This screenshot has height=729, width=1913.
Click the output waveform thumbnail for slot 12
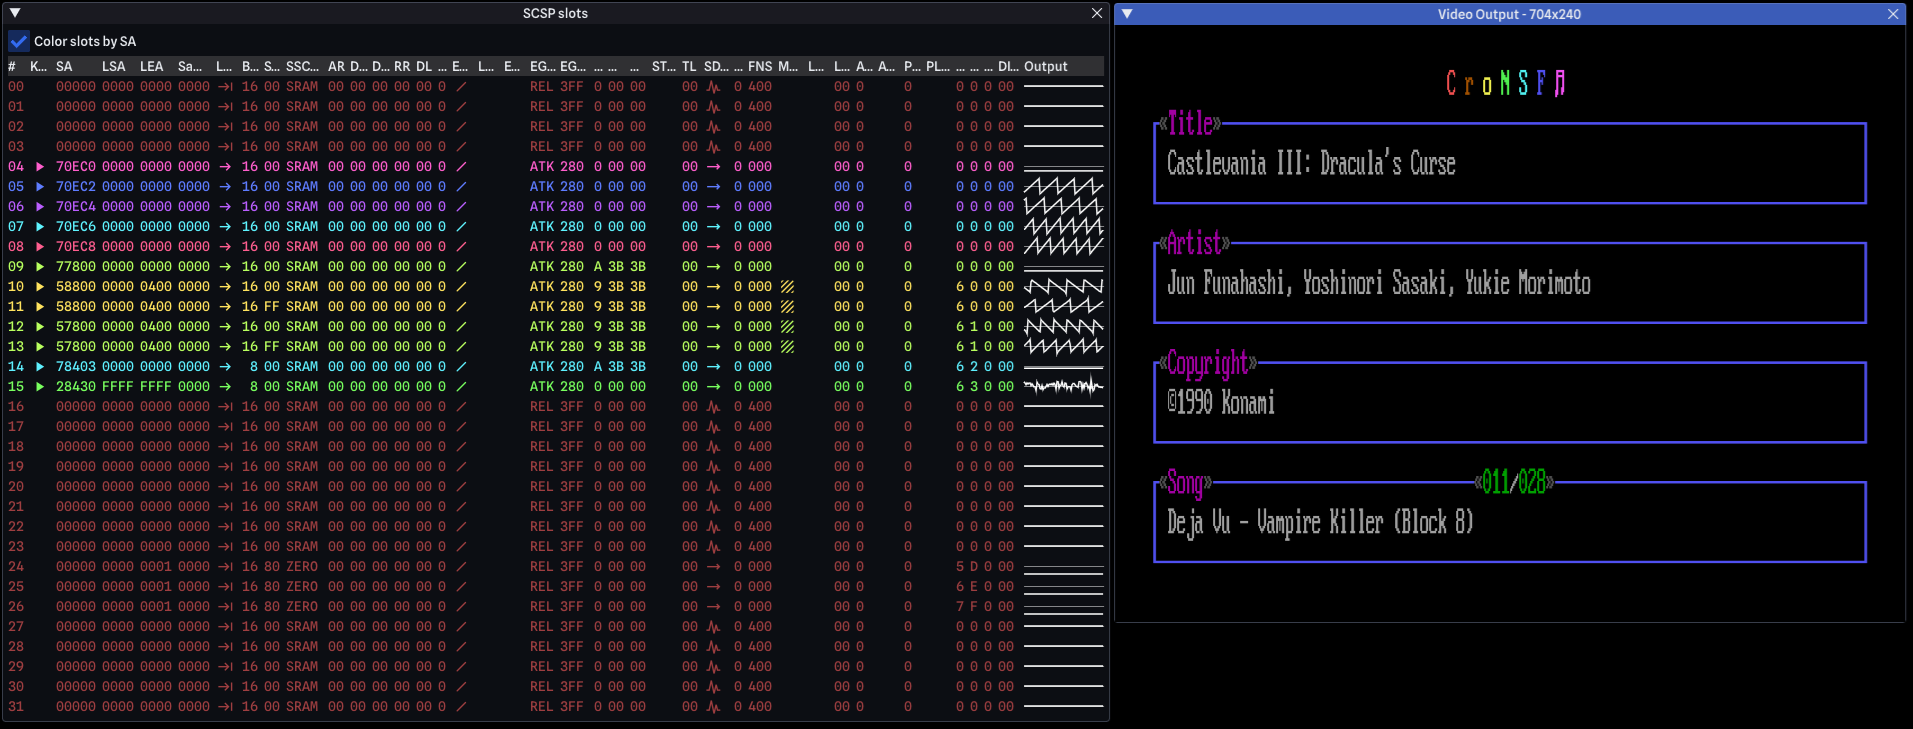(x=1064, y=327)
